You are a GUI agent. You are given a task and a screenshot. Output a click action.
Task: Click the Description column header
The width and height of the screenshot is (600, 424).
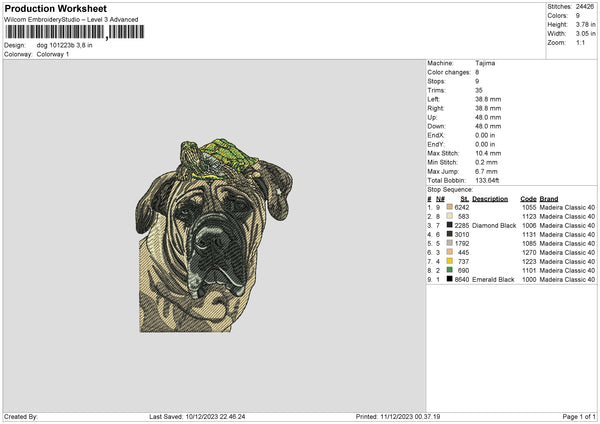(x=489, y=198)
